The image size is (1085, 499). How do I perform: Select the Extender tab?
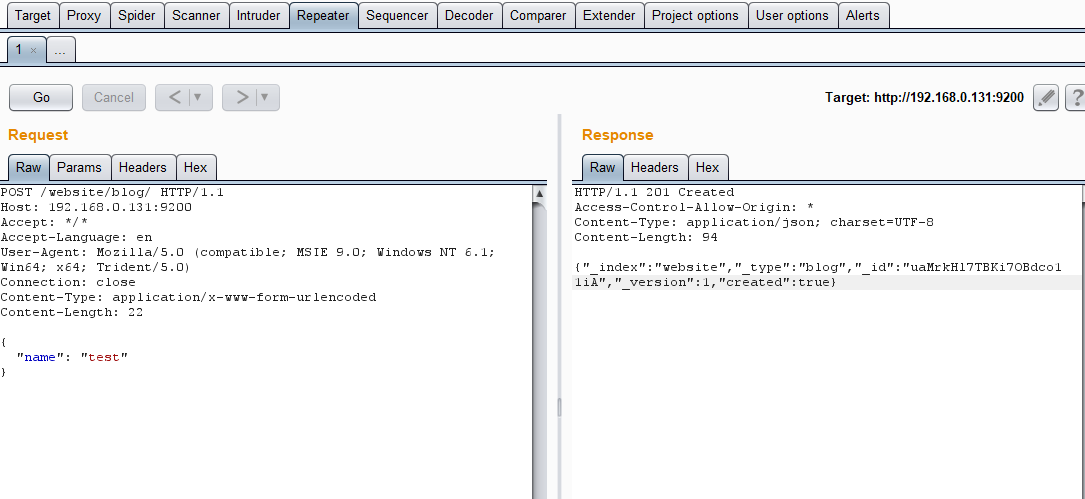[609, 15]
